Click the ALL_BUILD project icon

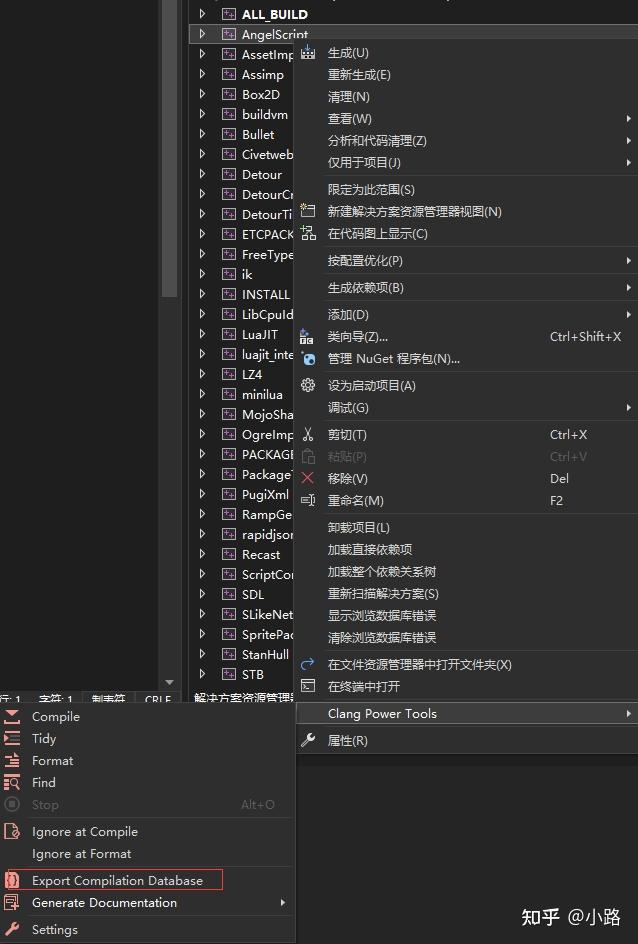coord(229,14)
